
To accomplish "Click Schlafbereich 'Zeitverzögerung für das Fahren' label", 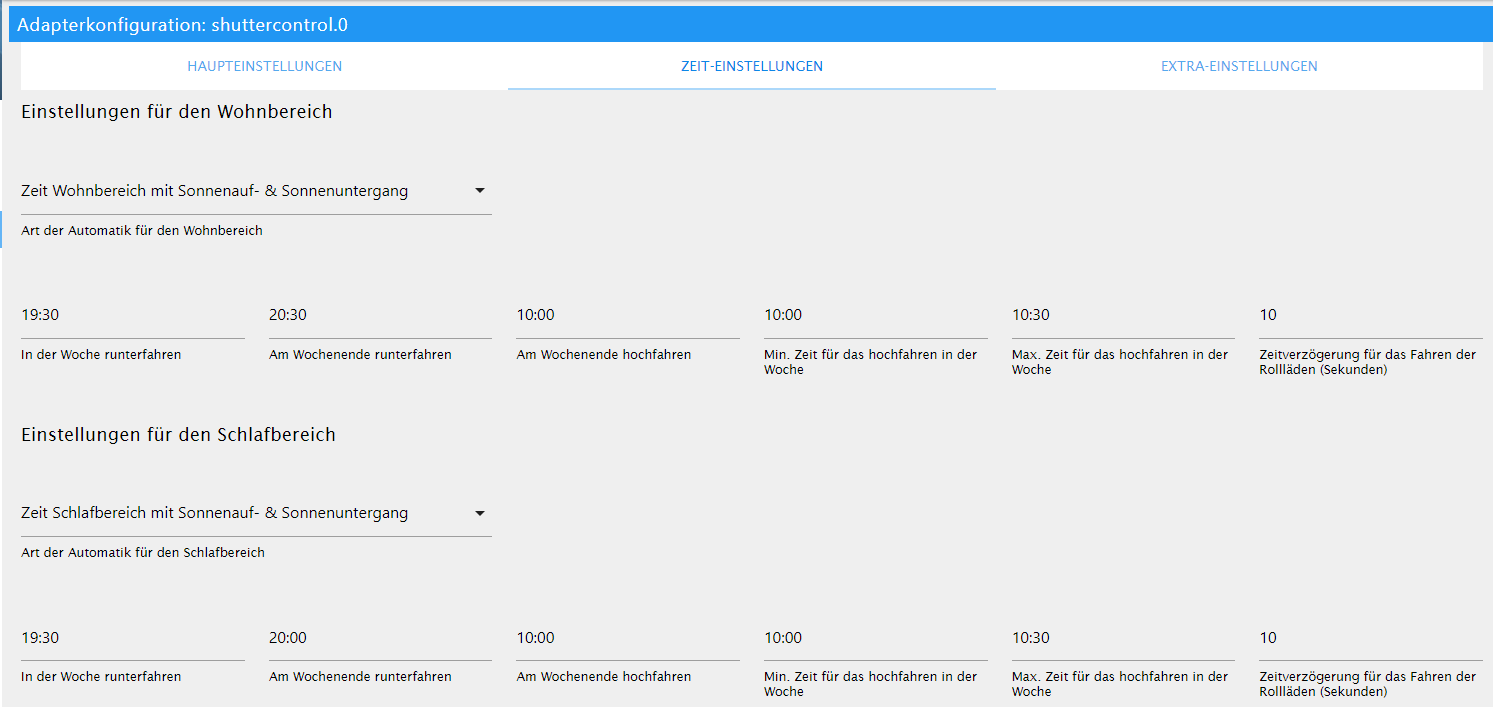I will 1367,684.
